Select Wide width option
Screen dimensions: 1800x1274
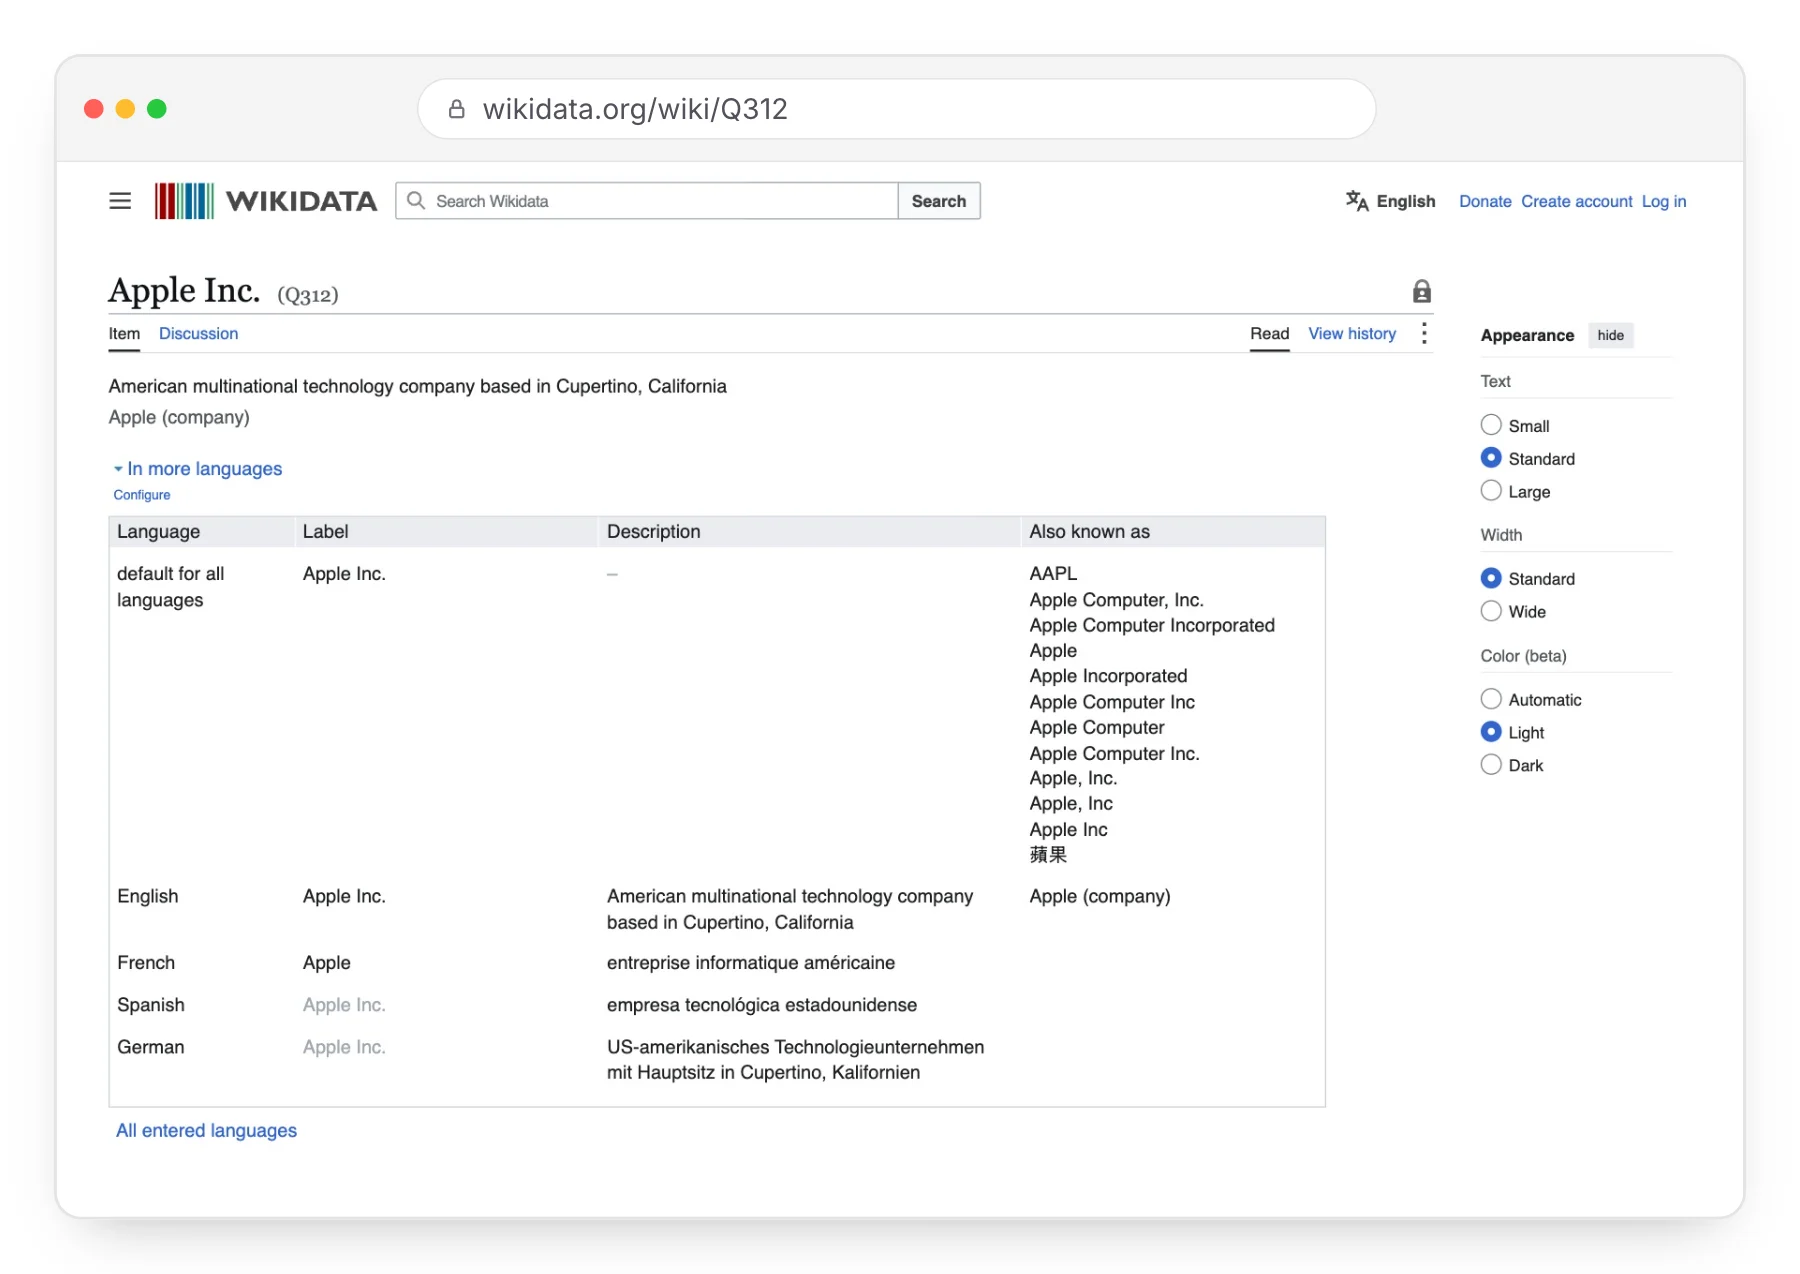(1490, 611)
